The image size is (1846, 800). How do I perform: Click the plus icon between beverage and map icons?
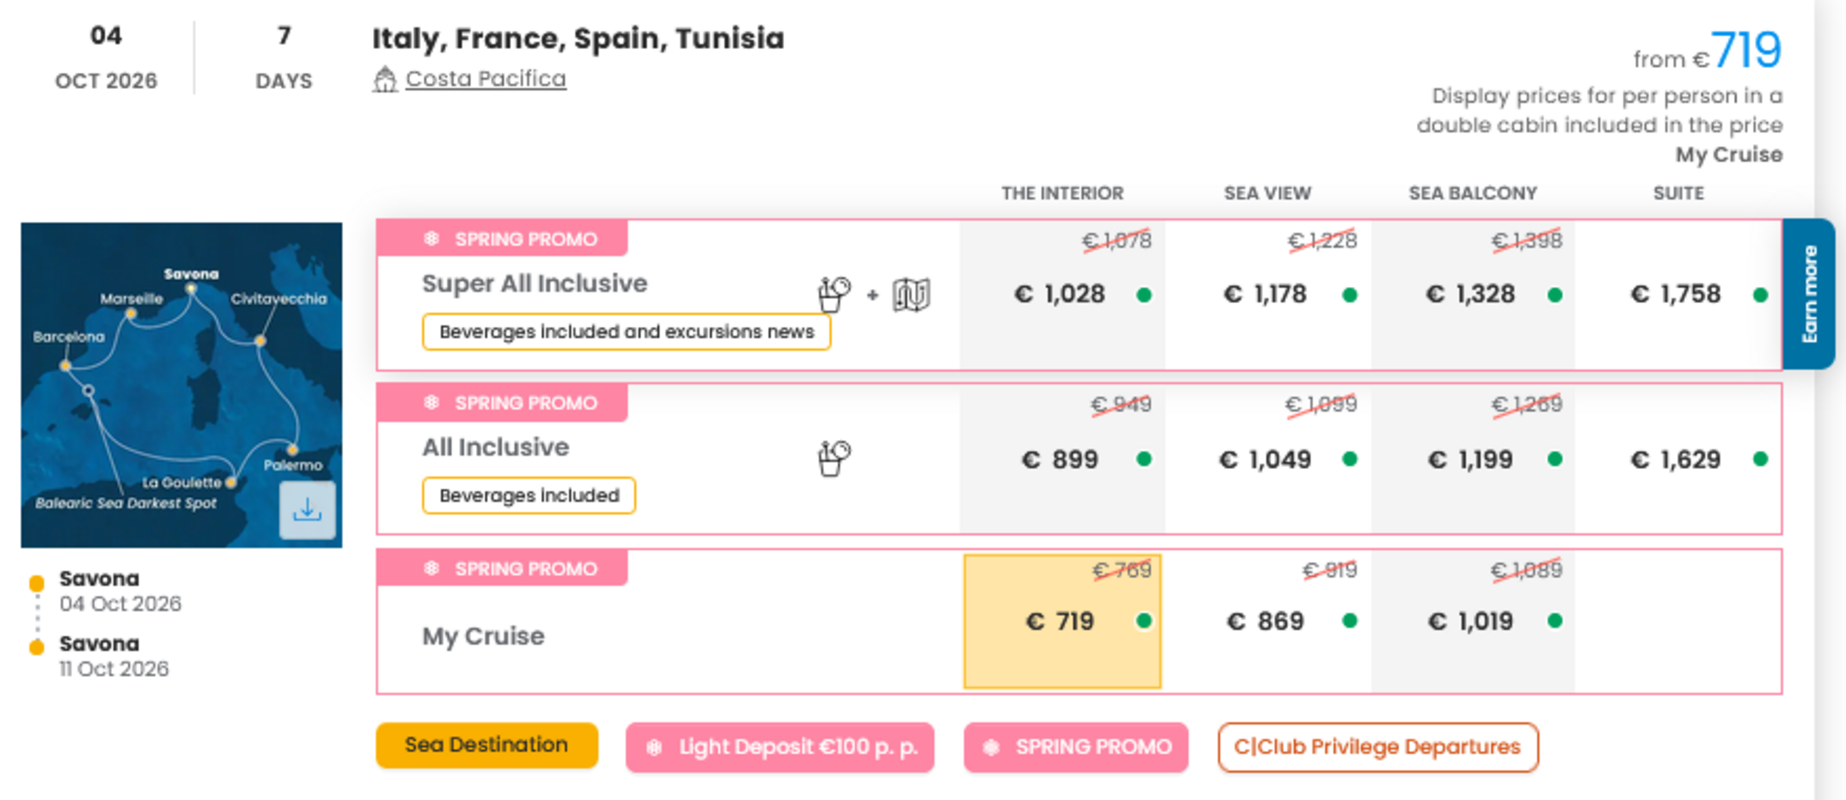tap(871, 293)
